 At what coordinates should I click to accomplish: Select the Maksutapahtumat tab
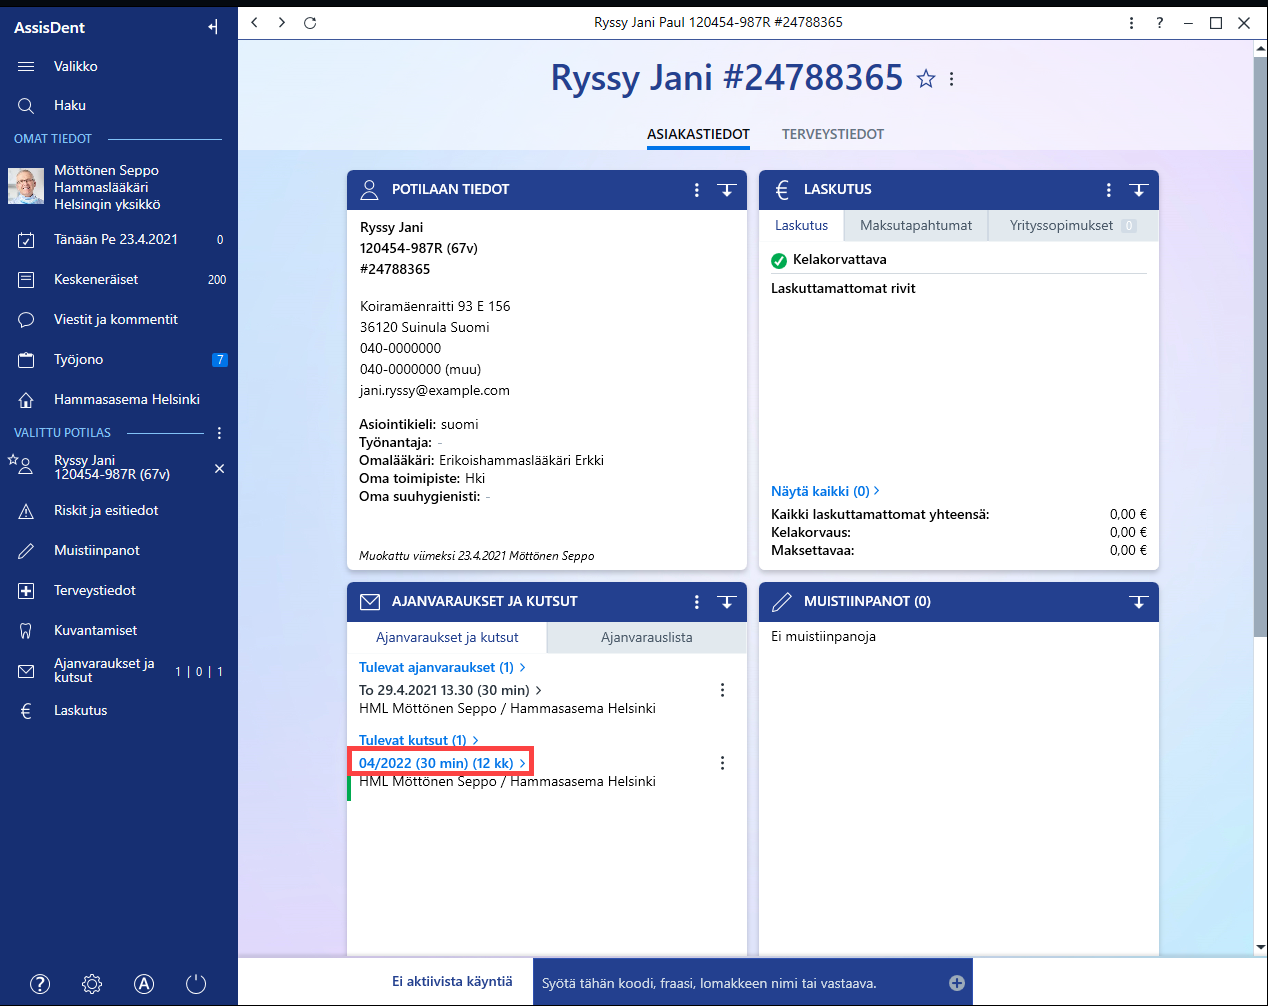pyautogui.click(x=916, y=226)
